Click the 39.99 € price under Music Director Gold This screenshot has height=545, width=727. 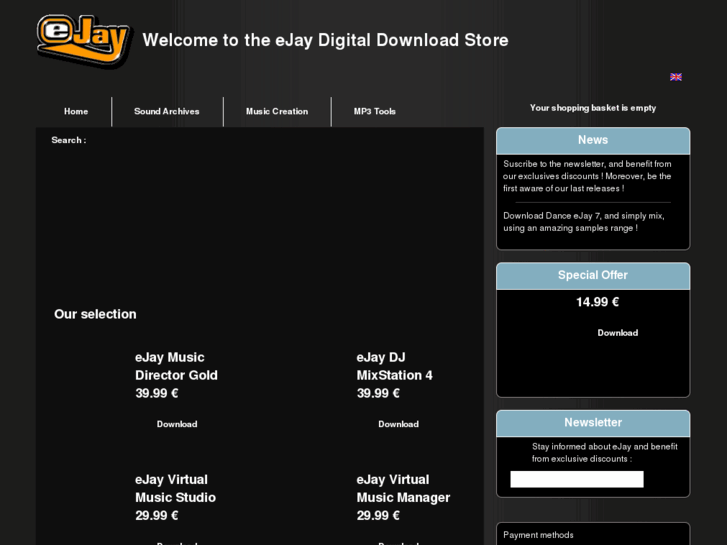click(157, 393)
